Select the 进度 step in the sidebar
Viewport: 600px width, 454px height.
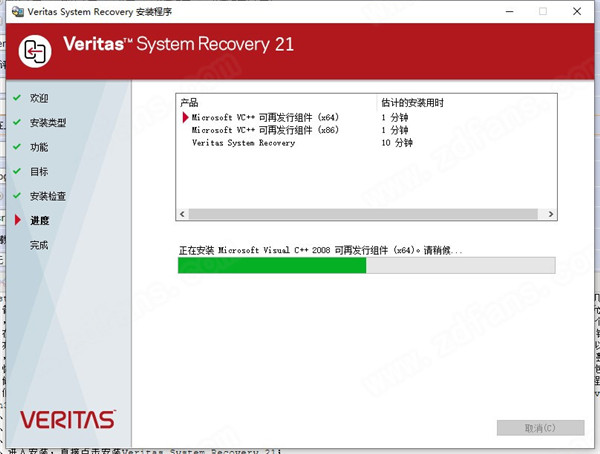(x=40, y=220)
